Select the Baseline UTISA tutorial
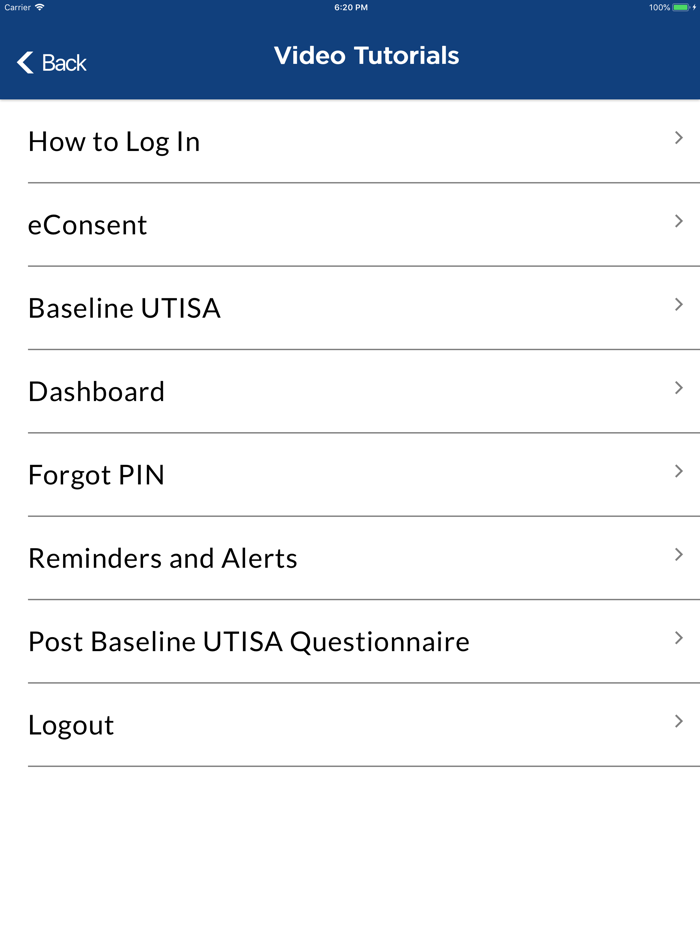The width and height of the screenshot is (700, 934). (124, 308)
